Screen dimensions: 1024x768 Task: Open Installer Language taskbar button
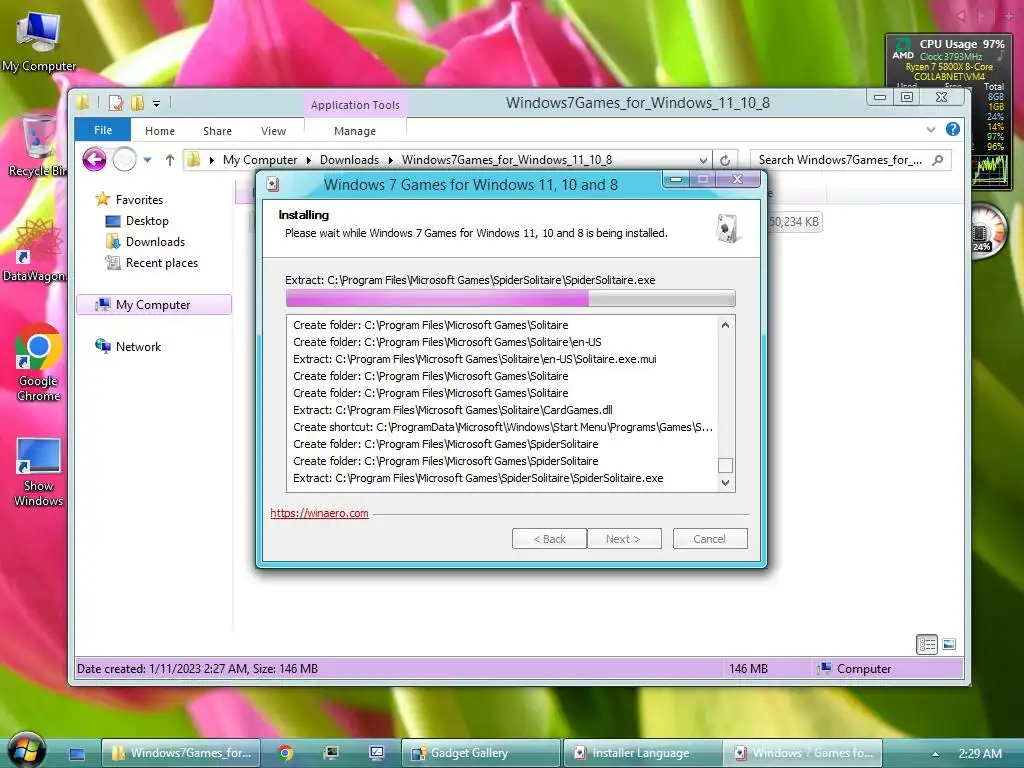click(643, 753)
